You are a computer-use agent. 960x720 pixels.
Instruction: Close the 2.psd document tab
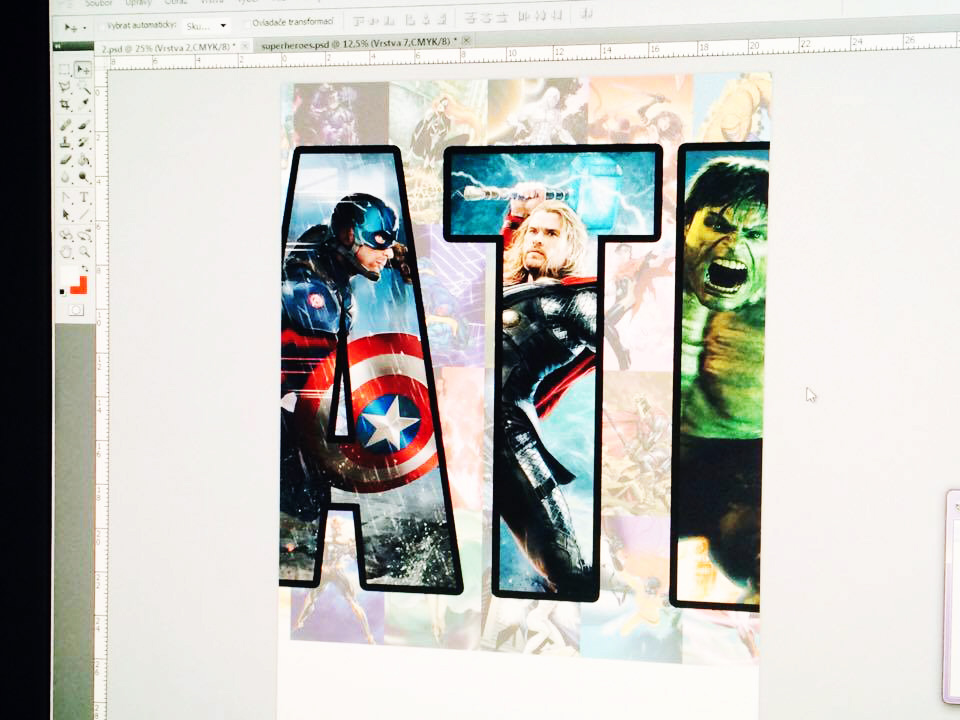coord(245,46)
